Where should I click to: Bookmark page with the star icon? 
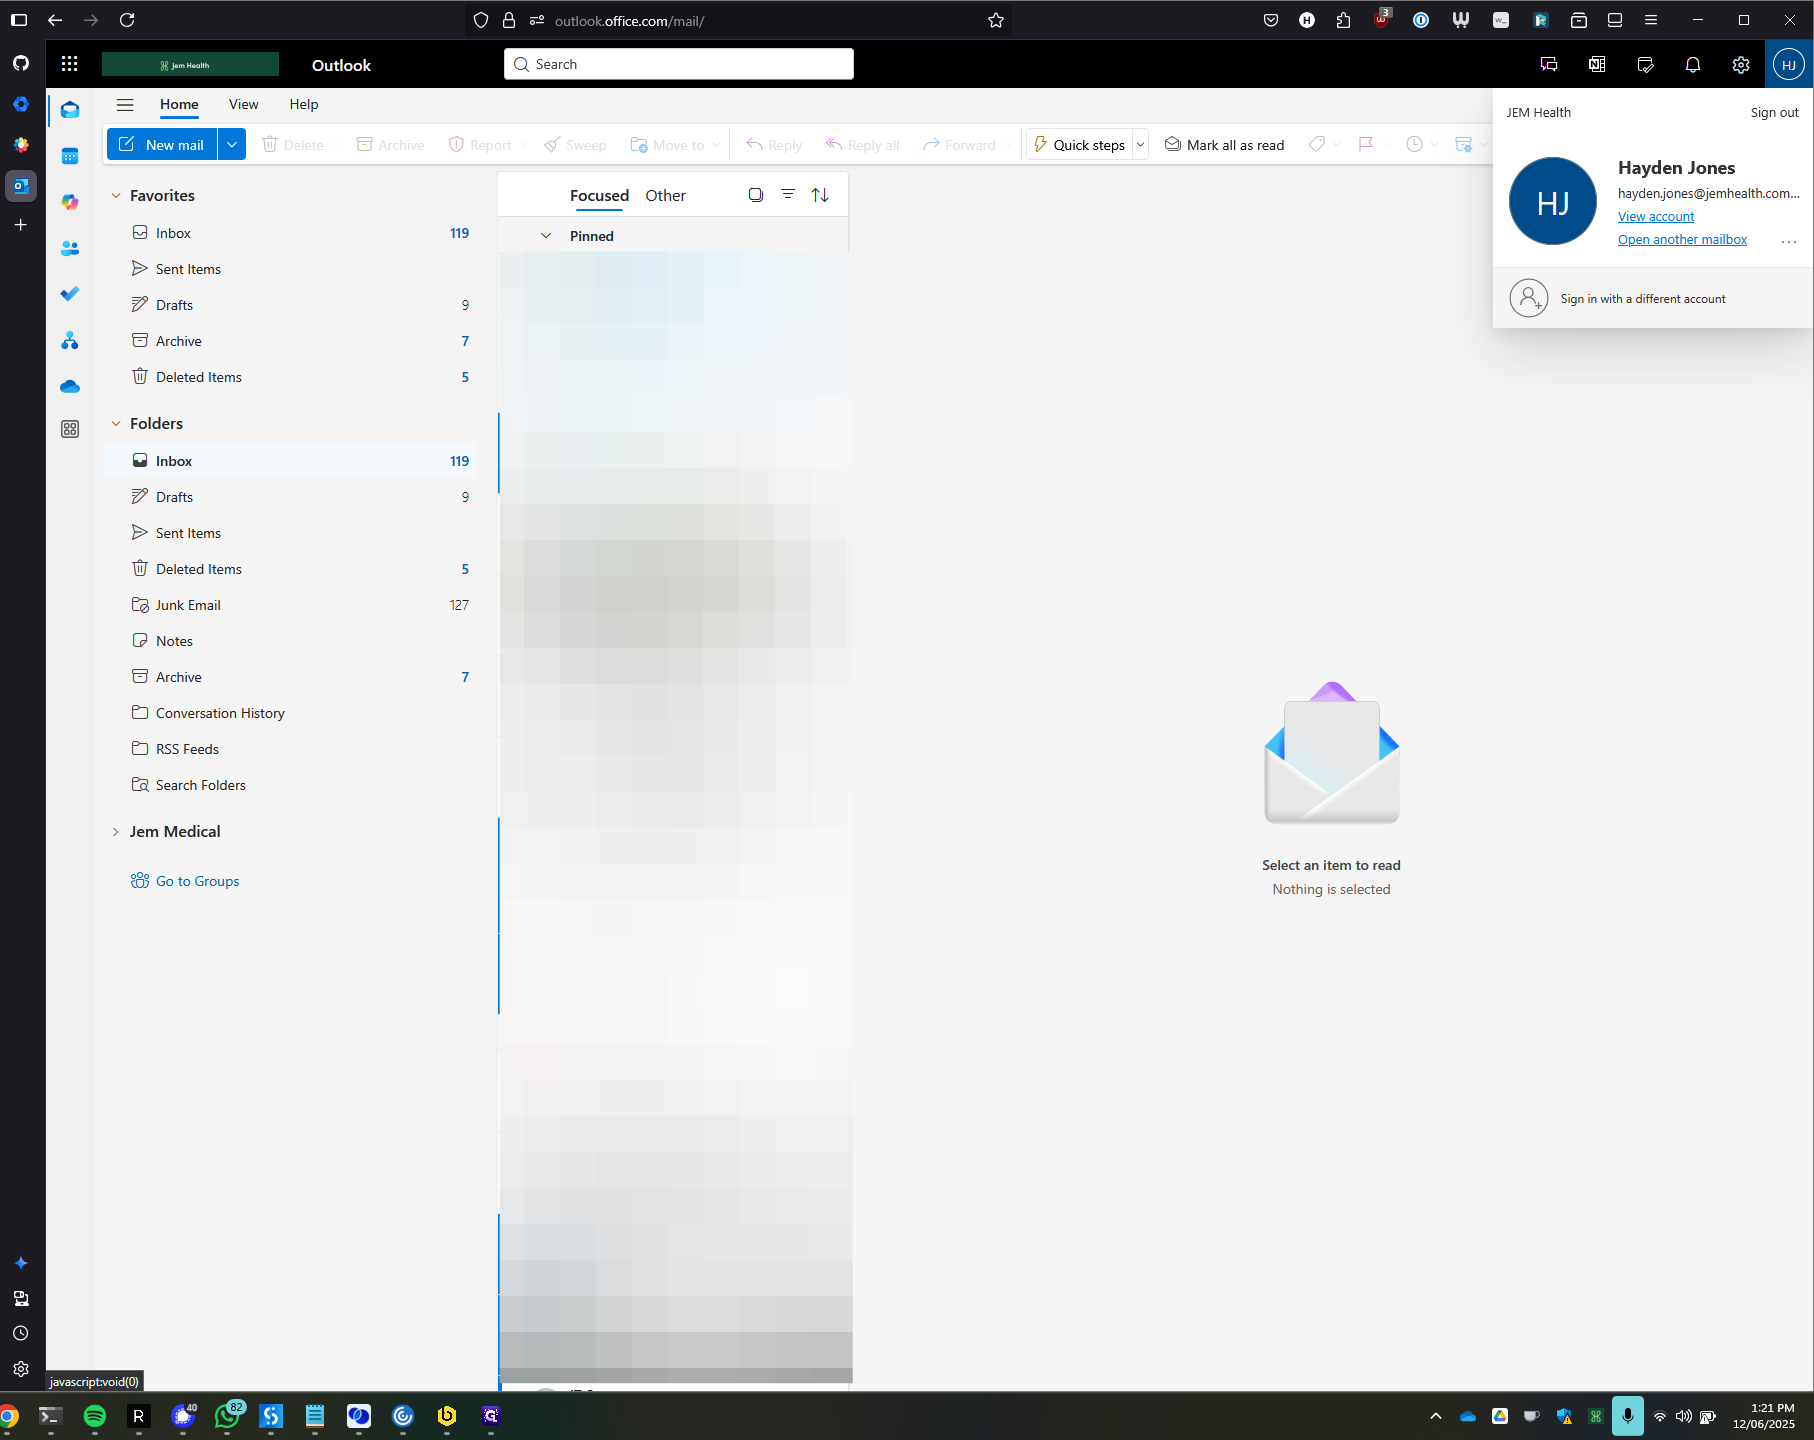click(x=996, y=20)
